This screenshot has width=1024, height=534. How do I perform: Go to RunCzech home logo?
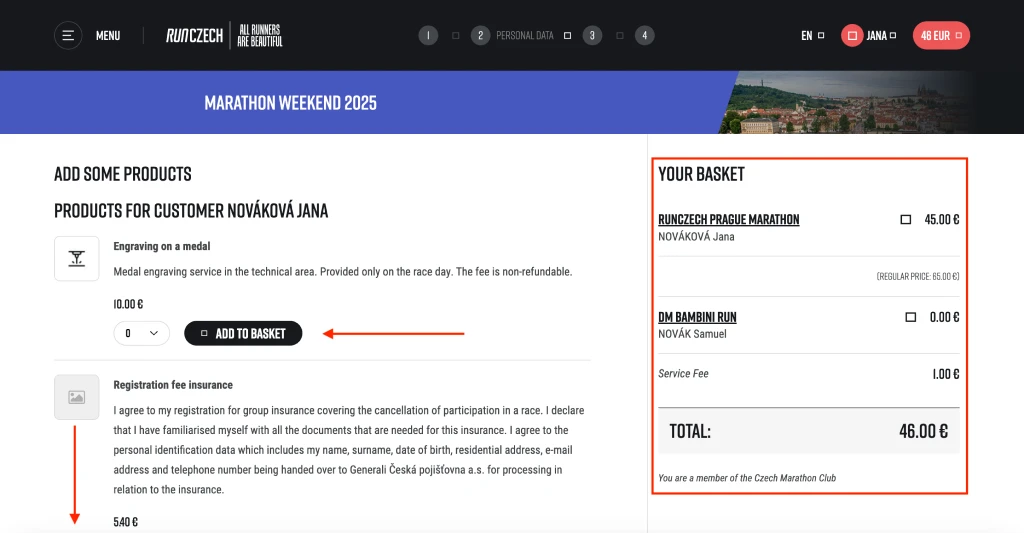pyautogui.click(x=195, y=35)
